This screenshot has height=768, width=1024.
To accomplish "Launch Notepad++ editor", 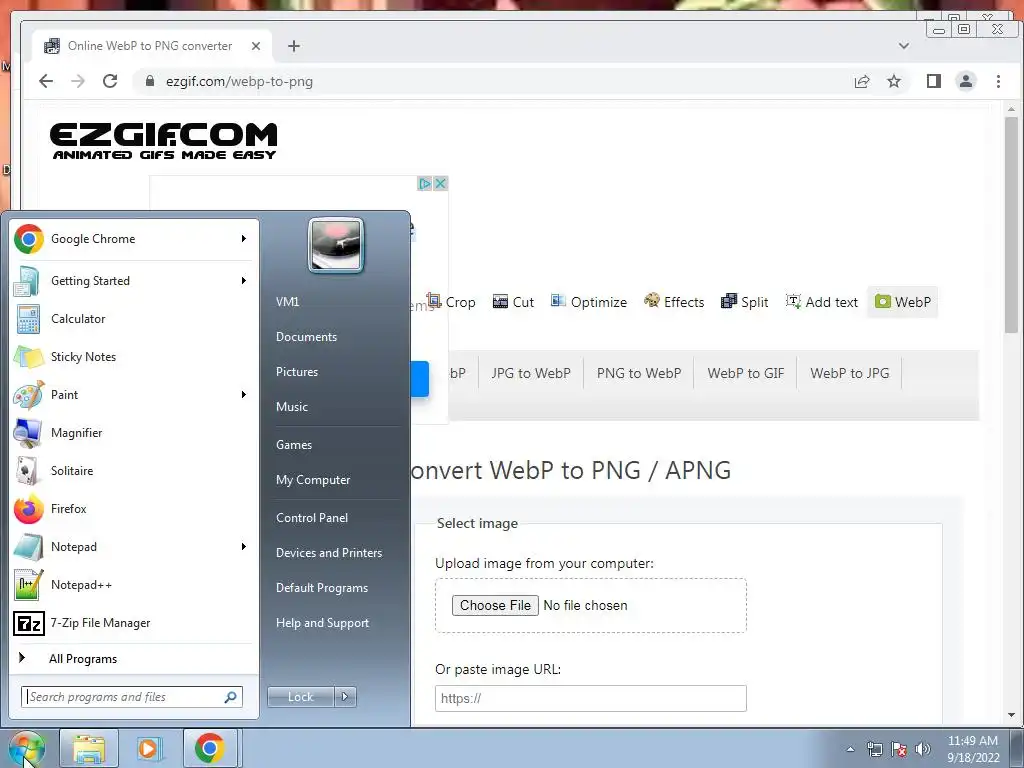I will pyautogui.click(x=133, y=584).
